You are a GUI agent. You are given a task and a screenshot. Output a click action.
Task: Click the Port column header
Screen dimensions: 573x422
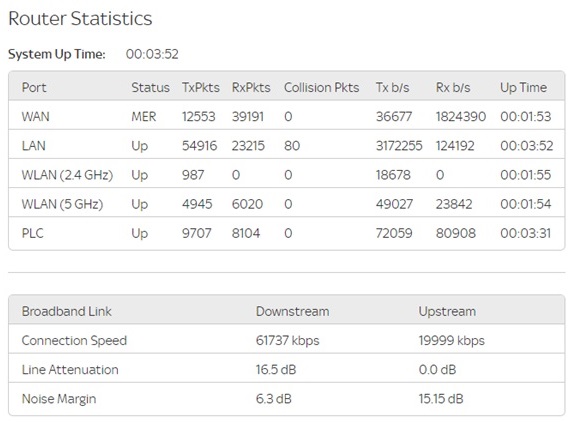pyautogui.click(x=34, y=87)
